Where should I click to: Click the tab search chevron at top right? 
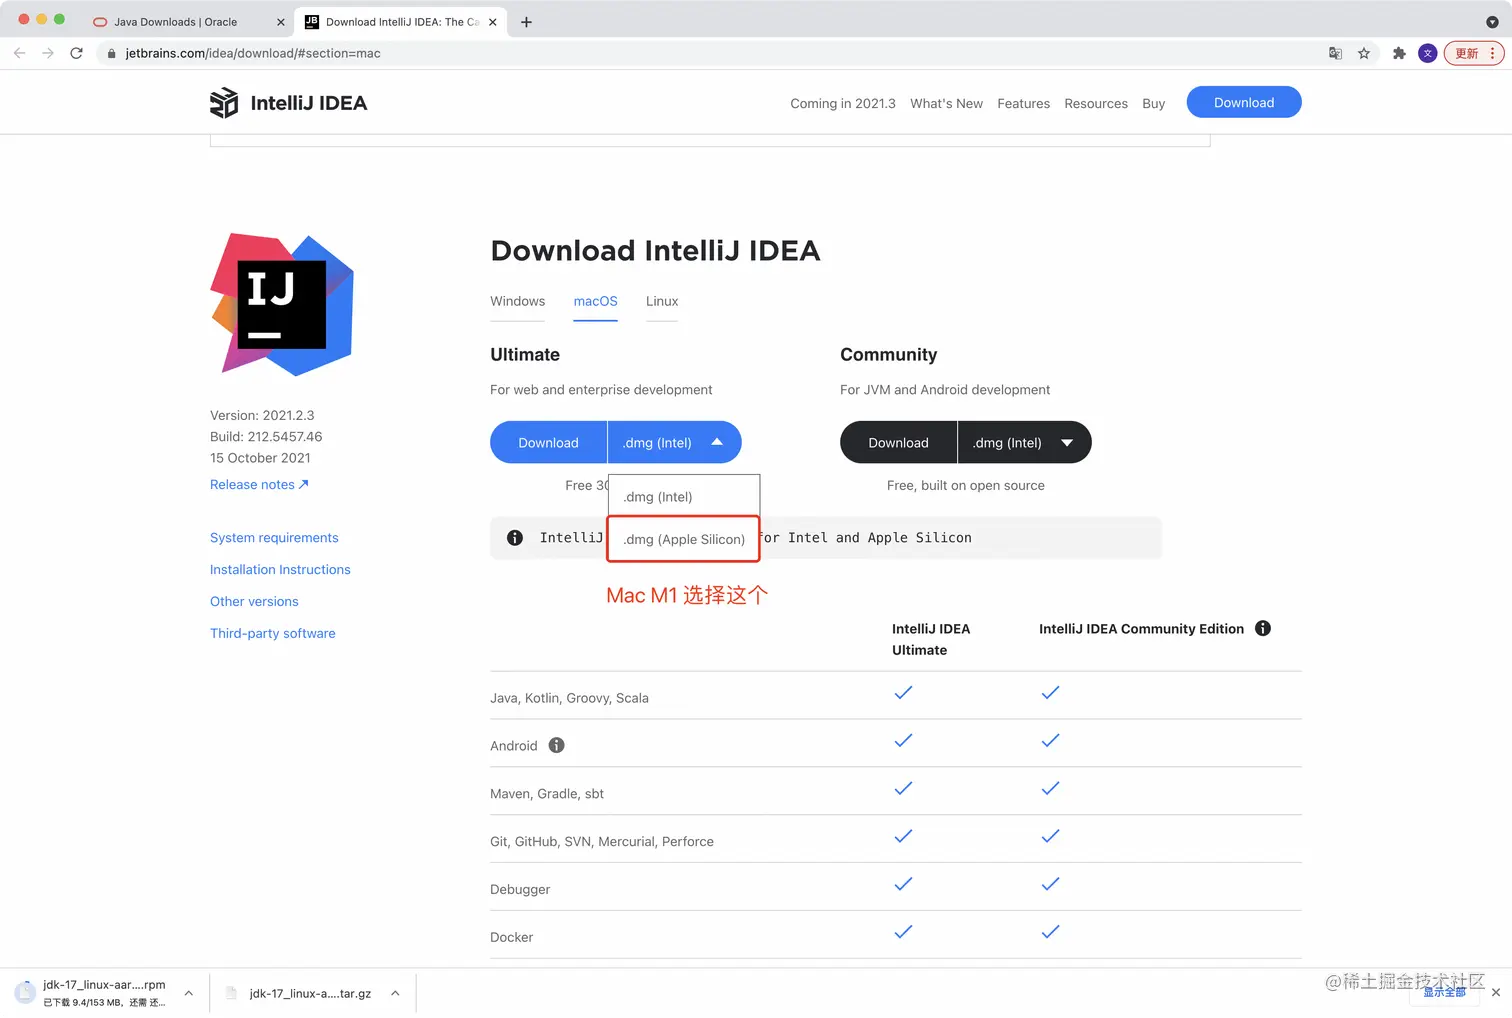1492,22
